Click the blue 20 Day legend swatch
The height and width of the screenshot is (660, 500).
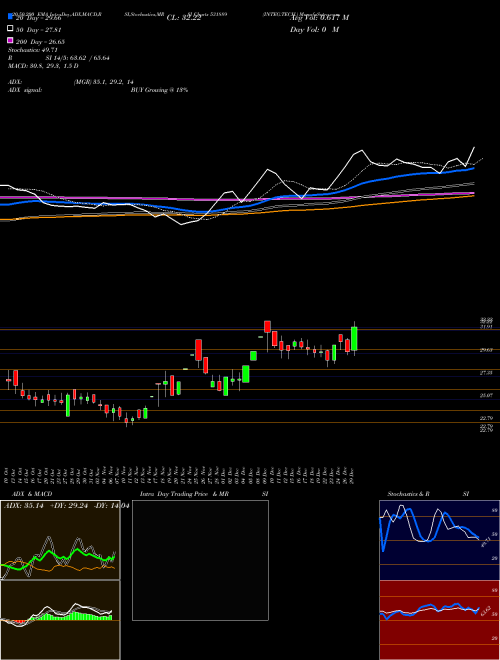[x=10, y=17]
